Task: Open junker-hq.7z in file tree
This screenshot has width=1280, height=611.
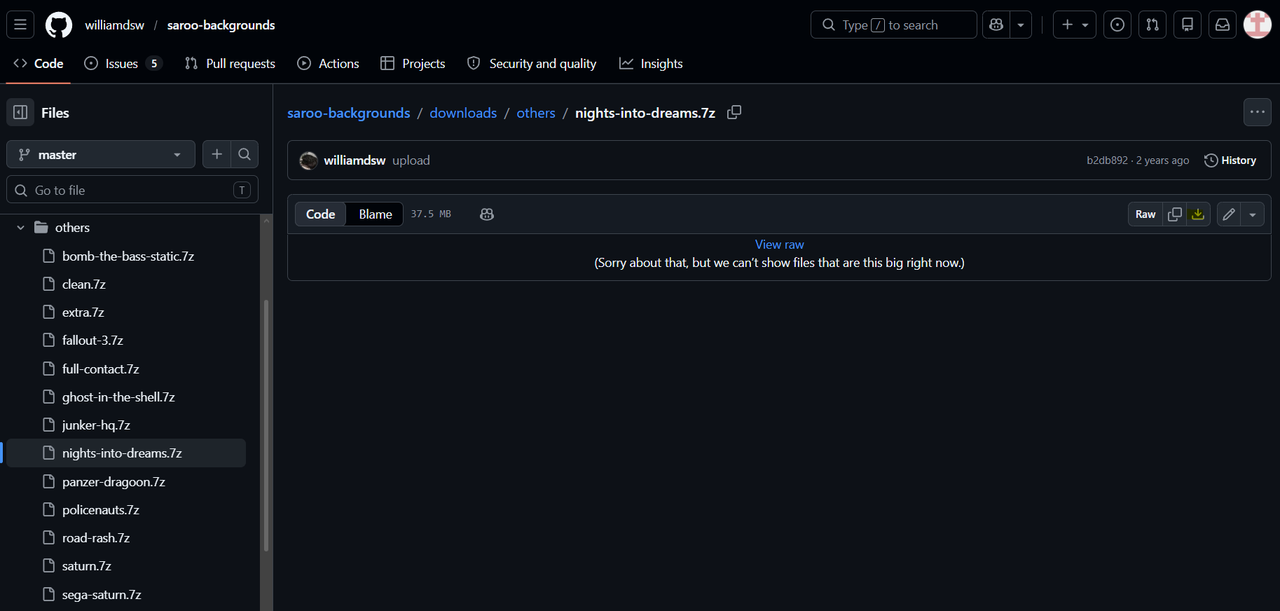Action: click(x=96, y=425)
